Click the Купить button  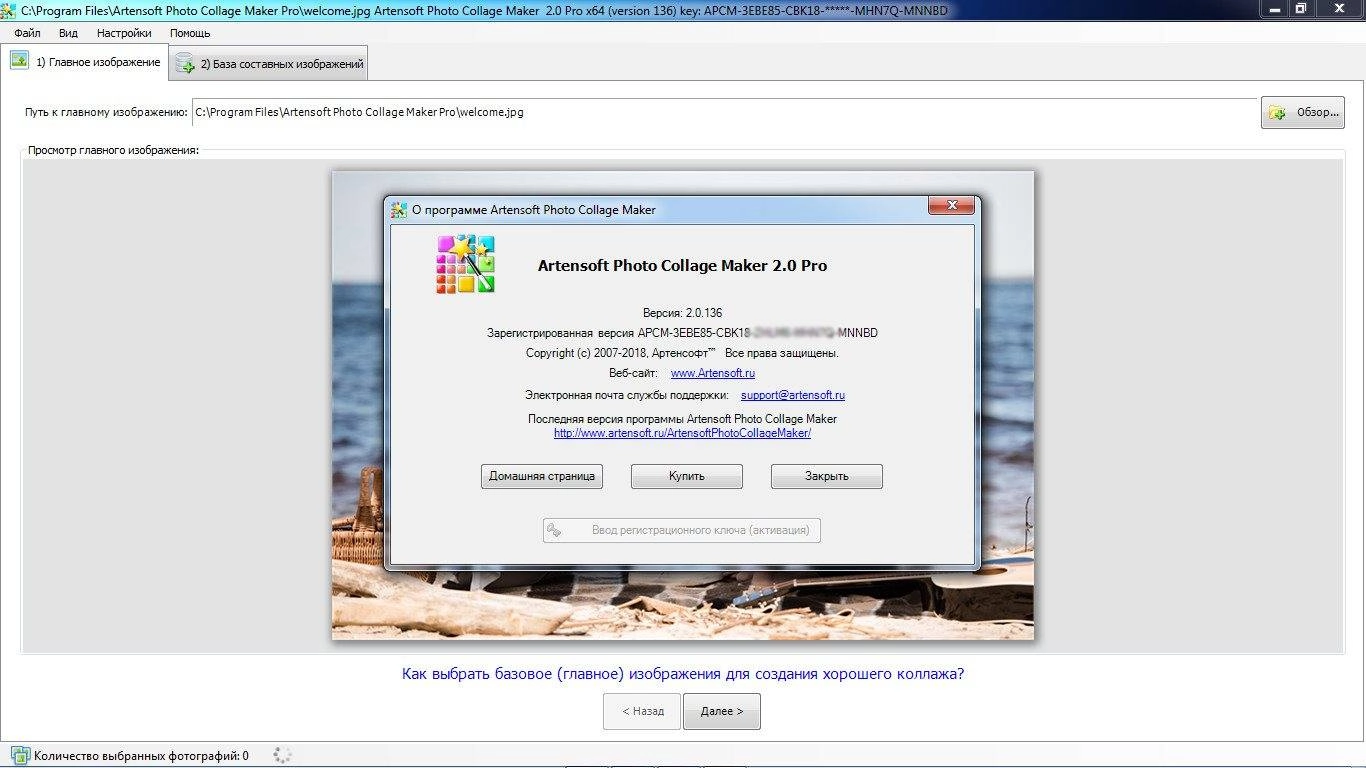click(687, 476)
